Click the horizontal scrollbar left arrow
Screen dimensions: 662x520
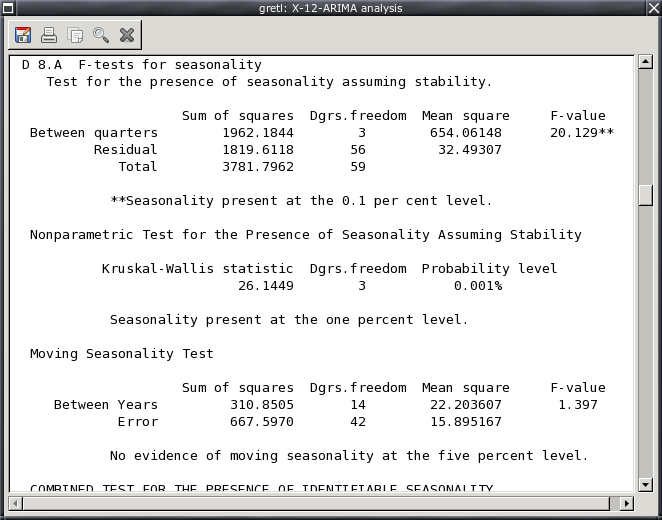click(15, 503)
